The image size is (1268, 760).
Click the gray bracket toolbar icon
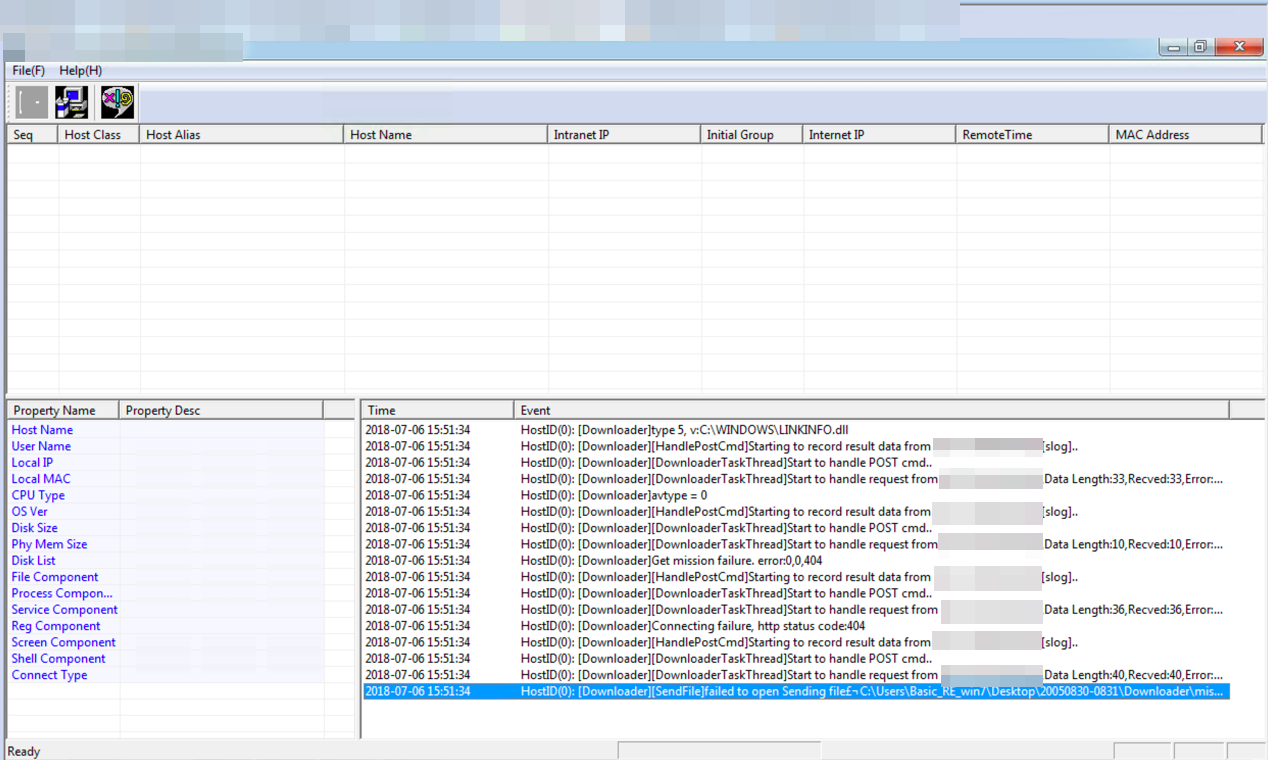[32, 102]
